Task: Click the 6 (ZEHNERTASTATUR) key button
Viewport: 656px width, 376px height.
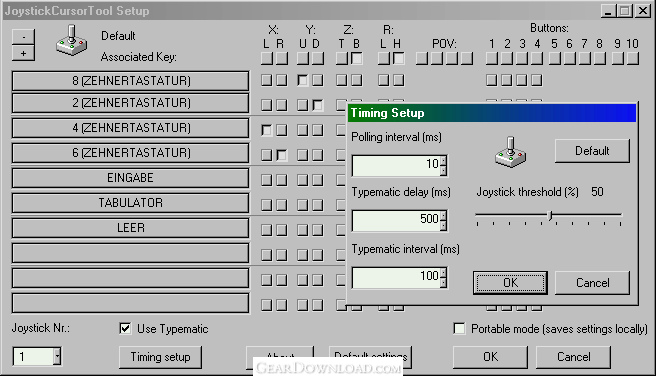Action: (x=131, y=153)
